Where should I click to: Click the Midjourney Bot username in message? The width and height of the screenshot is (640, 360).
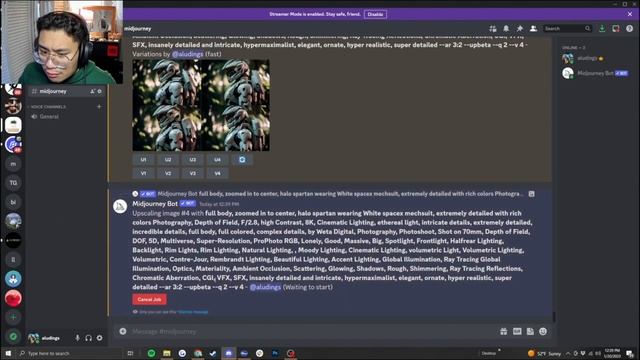pyautogui.click(x=155, y=204)
